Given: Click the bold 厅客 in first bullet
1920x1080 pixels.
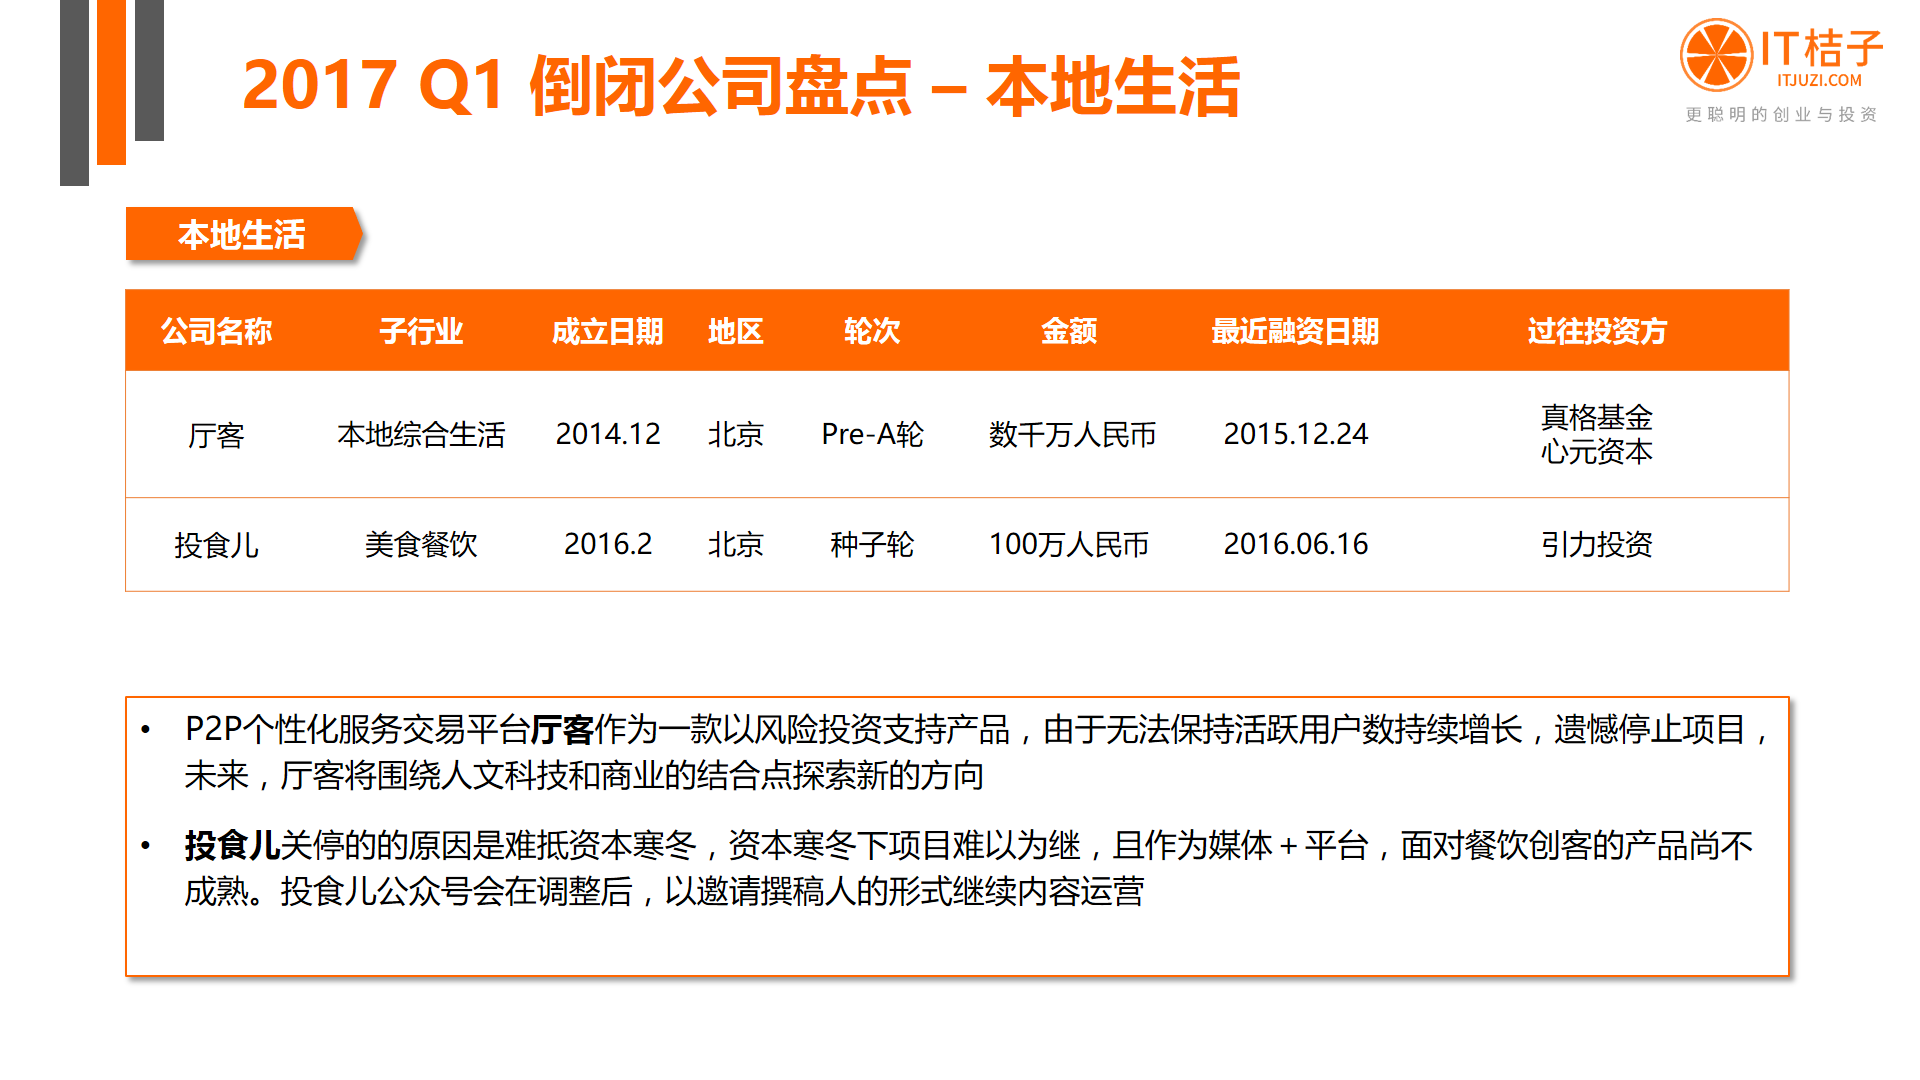Looking at the screenshot, I should coord(562,730).
